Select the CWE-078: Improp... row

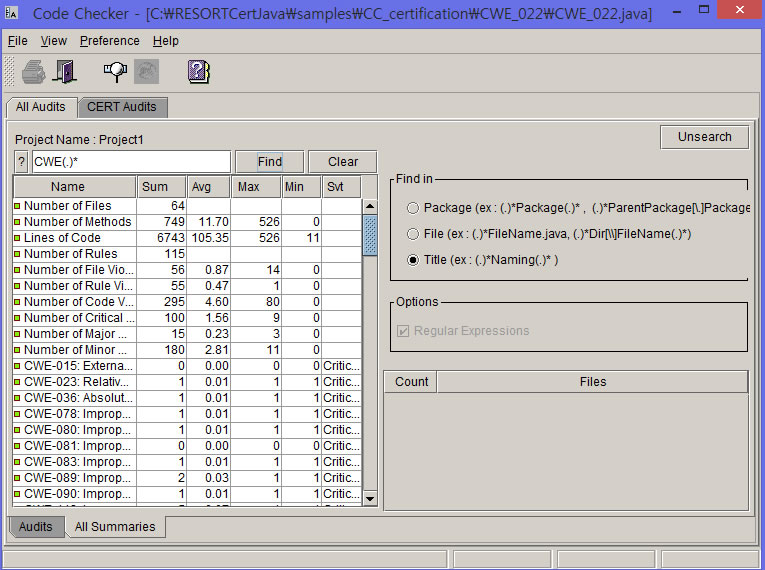click(187, 414)
